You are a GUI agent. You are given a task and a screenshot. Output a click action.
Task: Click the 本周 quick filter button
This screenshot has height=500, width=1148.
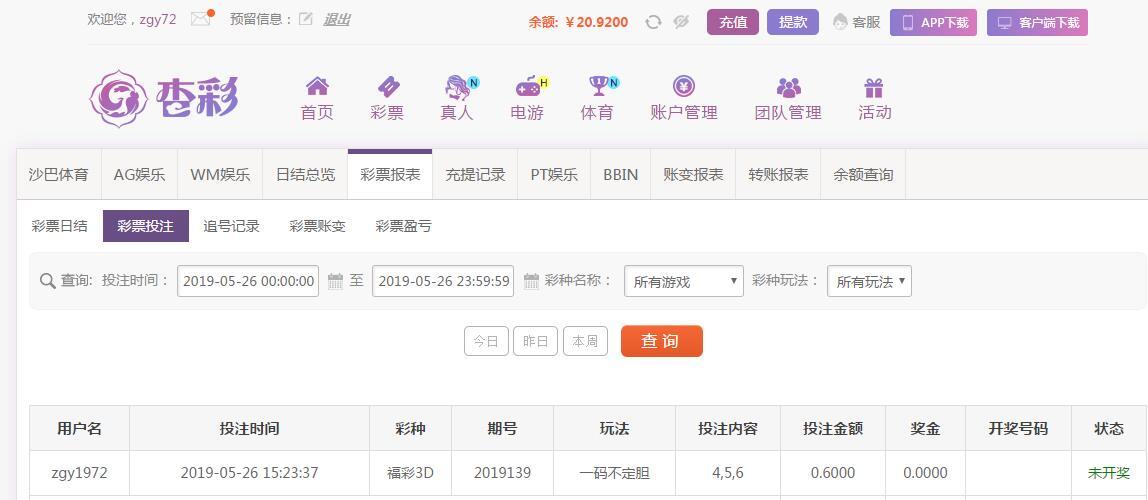(x=585, y=341)
